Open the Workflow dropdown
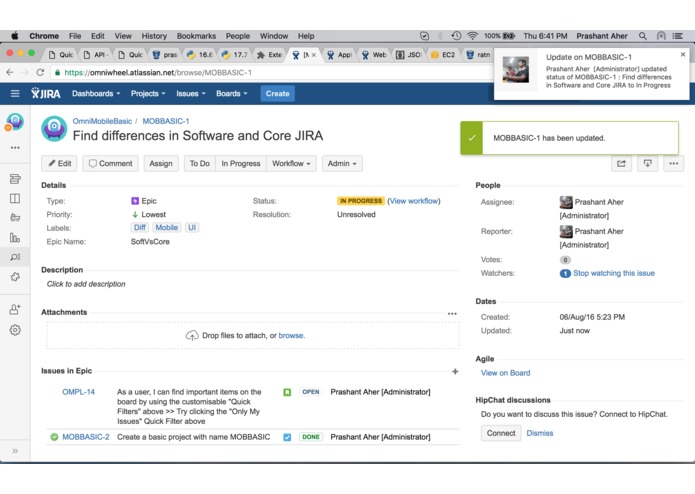695x494 pixels. [291, 163]
